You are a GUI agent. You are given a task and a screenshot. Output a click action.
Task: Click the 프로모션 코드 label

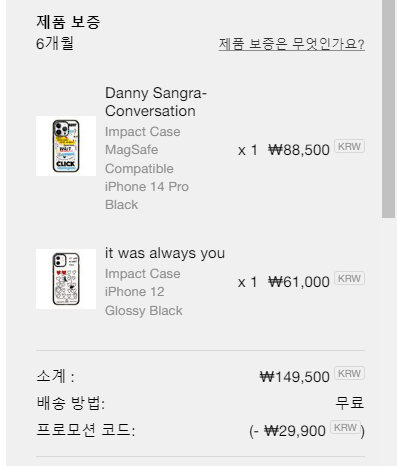click(x=86, y=430)
